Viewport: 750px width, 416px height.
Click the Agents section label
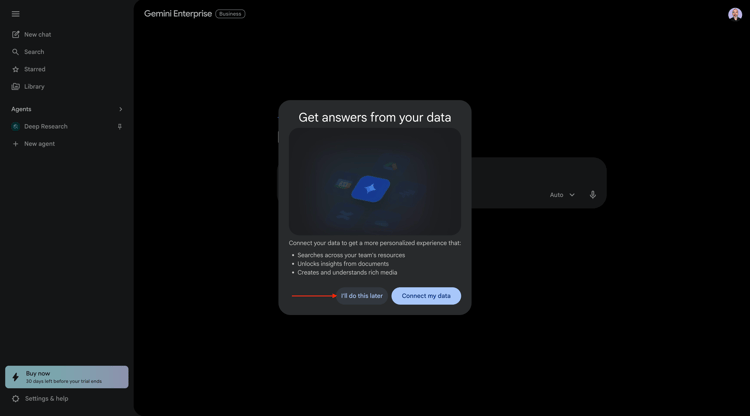(21, 109)
